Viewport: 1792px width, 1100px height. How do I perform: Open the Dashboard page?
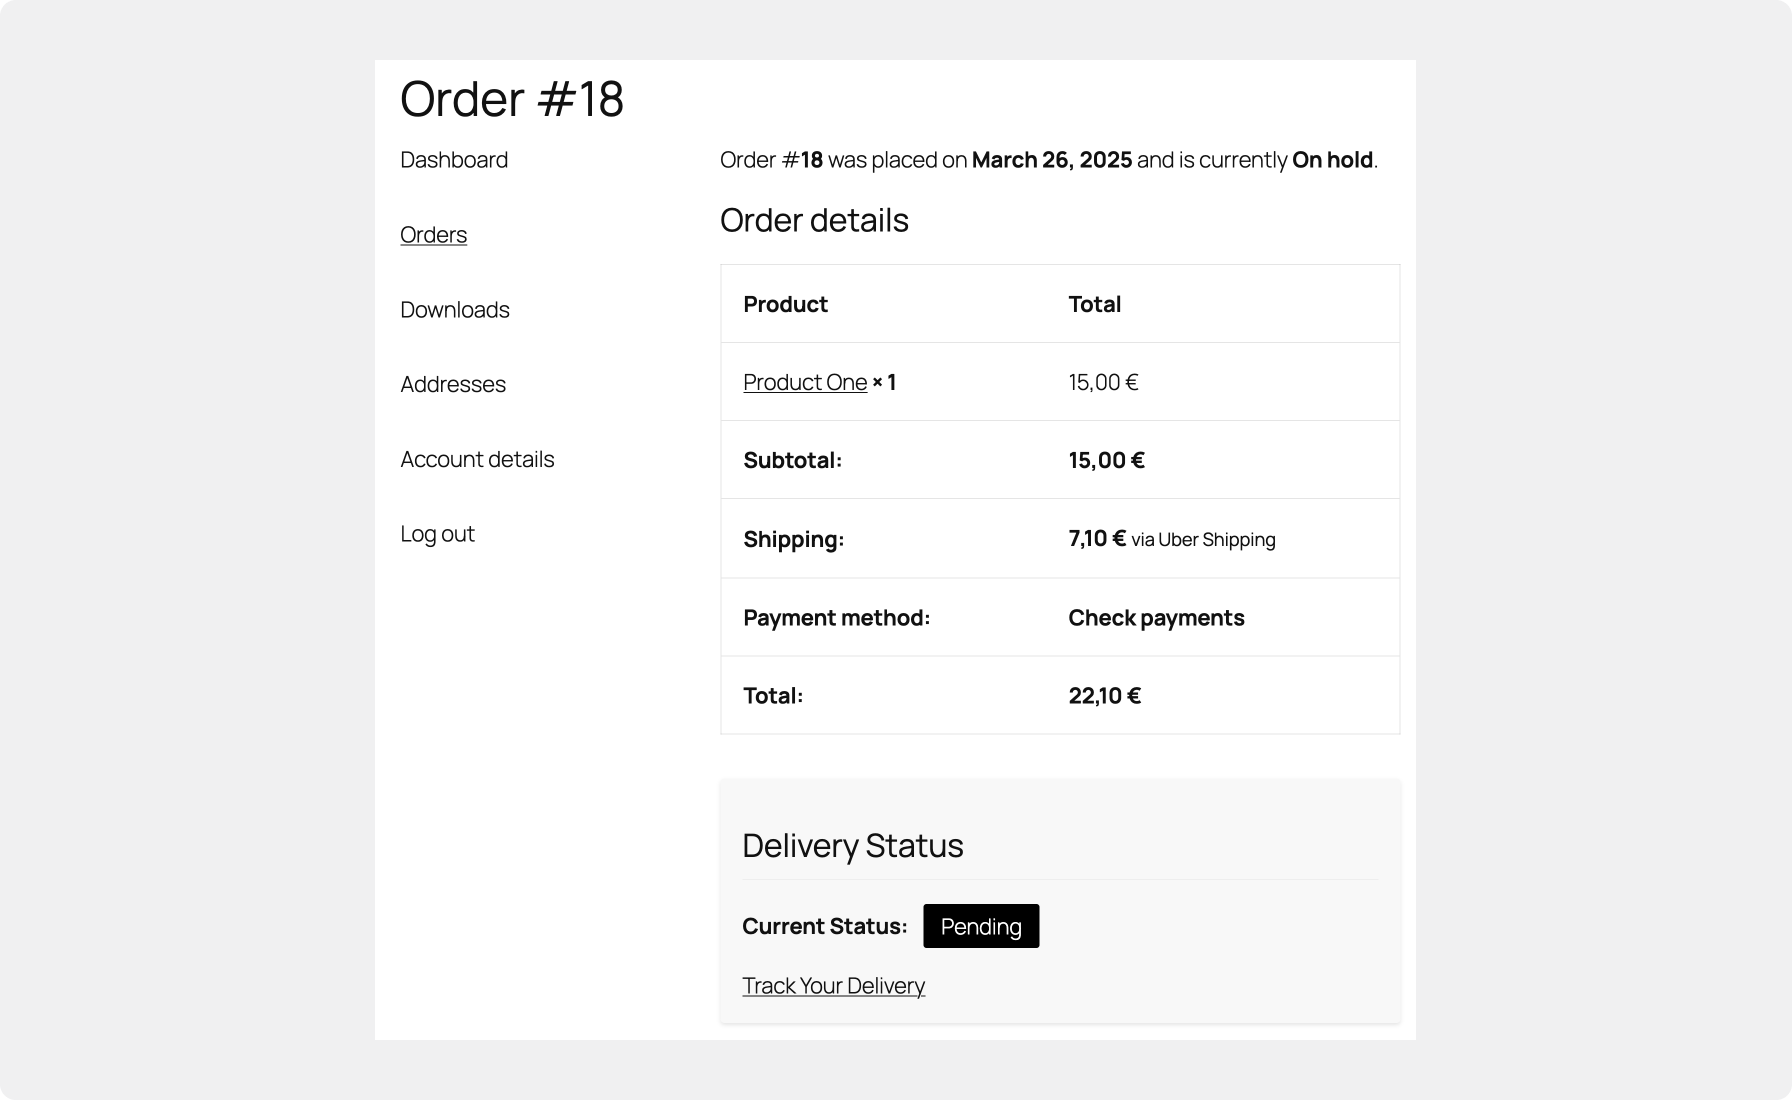click(x=453, y=159)
